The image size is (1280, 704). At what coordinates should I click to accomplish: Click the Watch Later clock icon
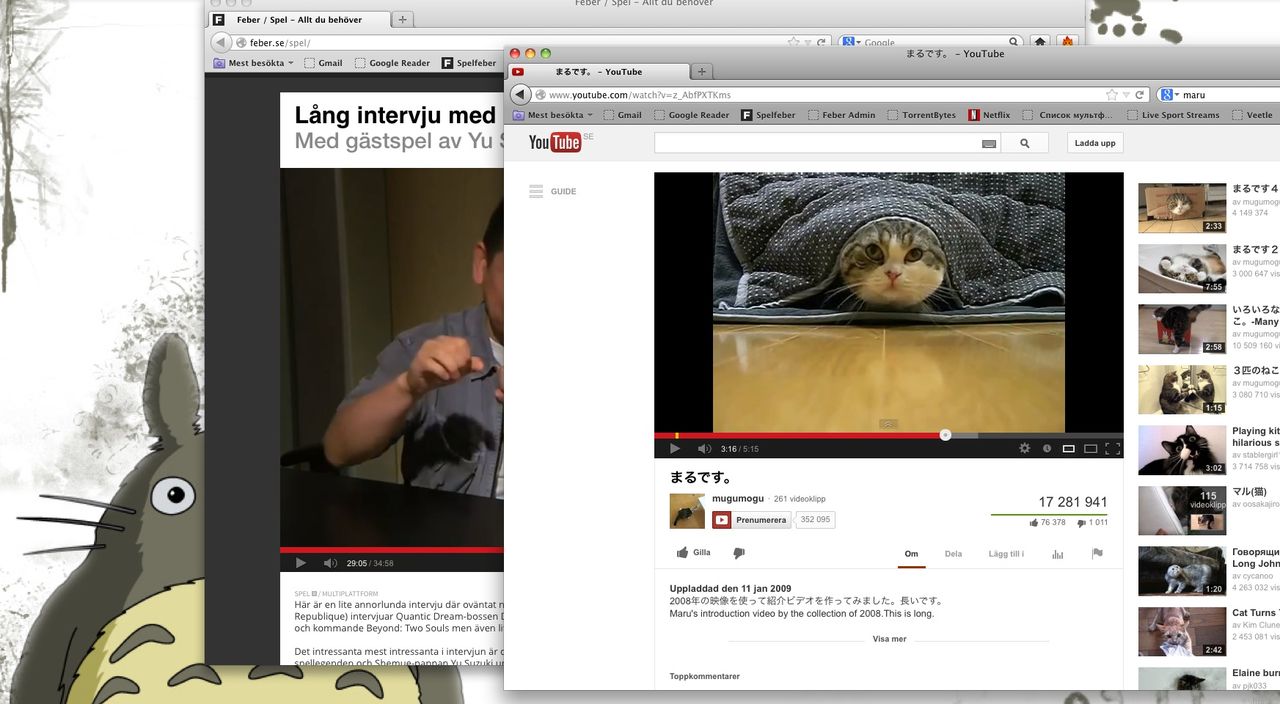tap(1046, 449)
